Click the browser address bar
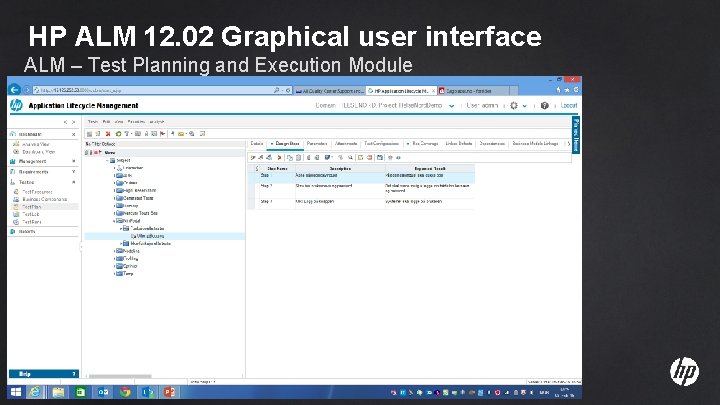720x405 pixels. [x=154, y=90]
